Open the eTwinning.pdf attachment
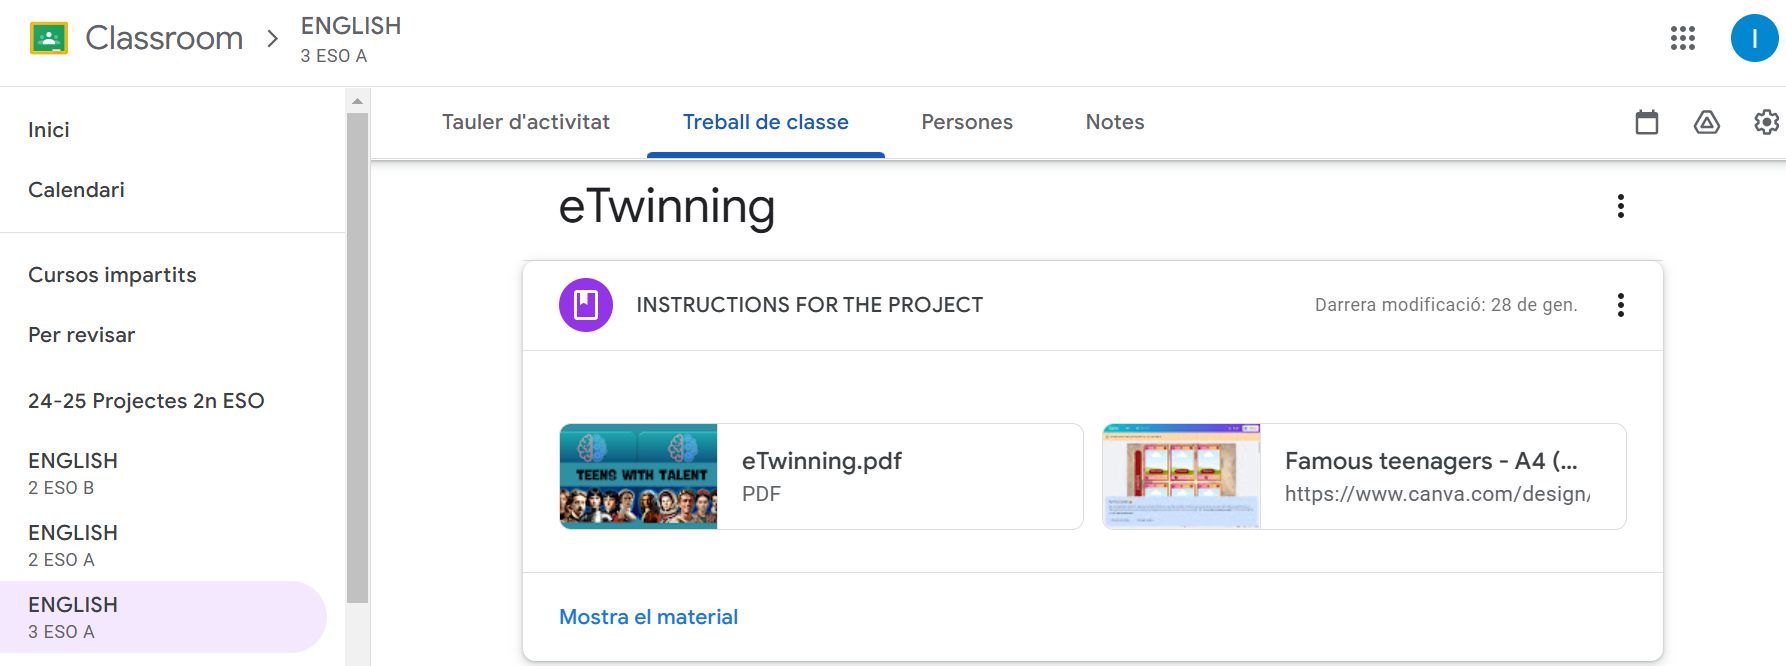This screenshot has height=666, width=1786. (821, 476)
